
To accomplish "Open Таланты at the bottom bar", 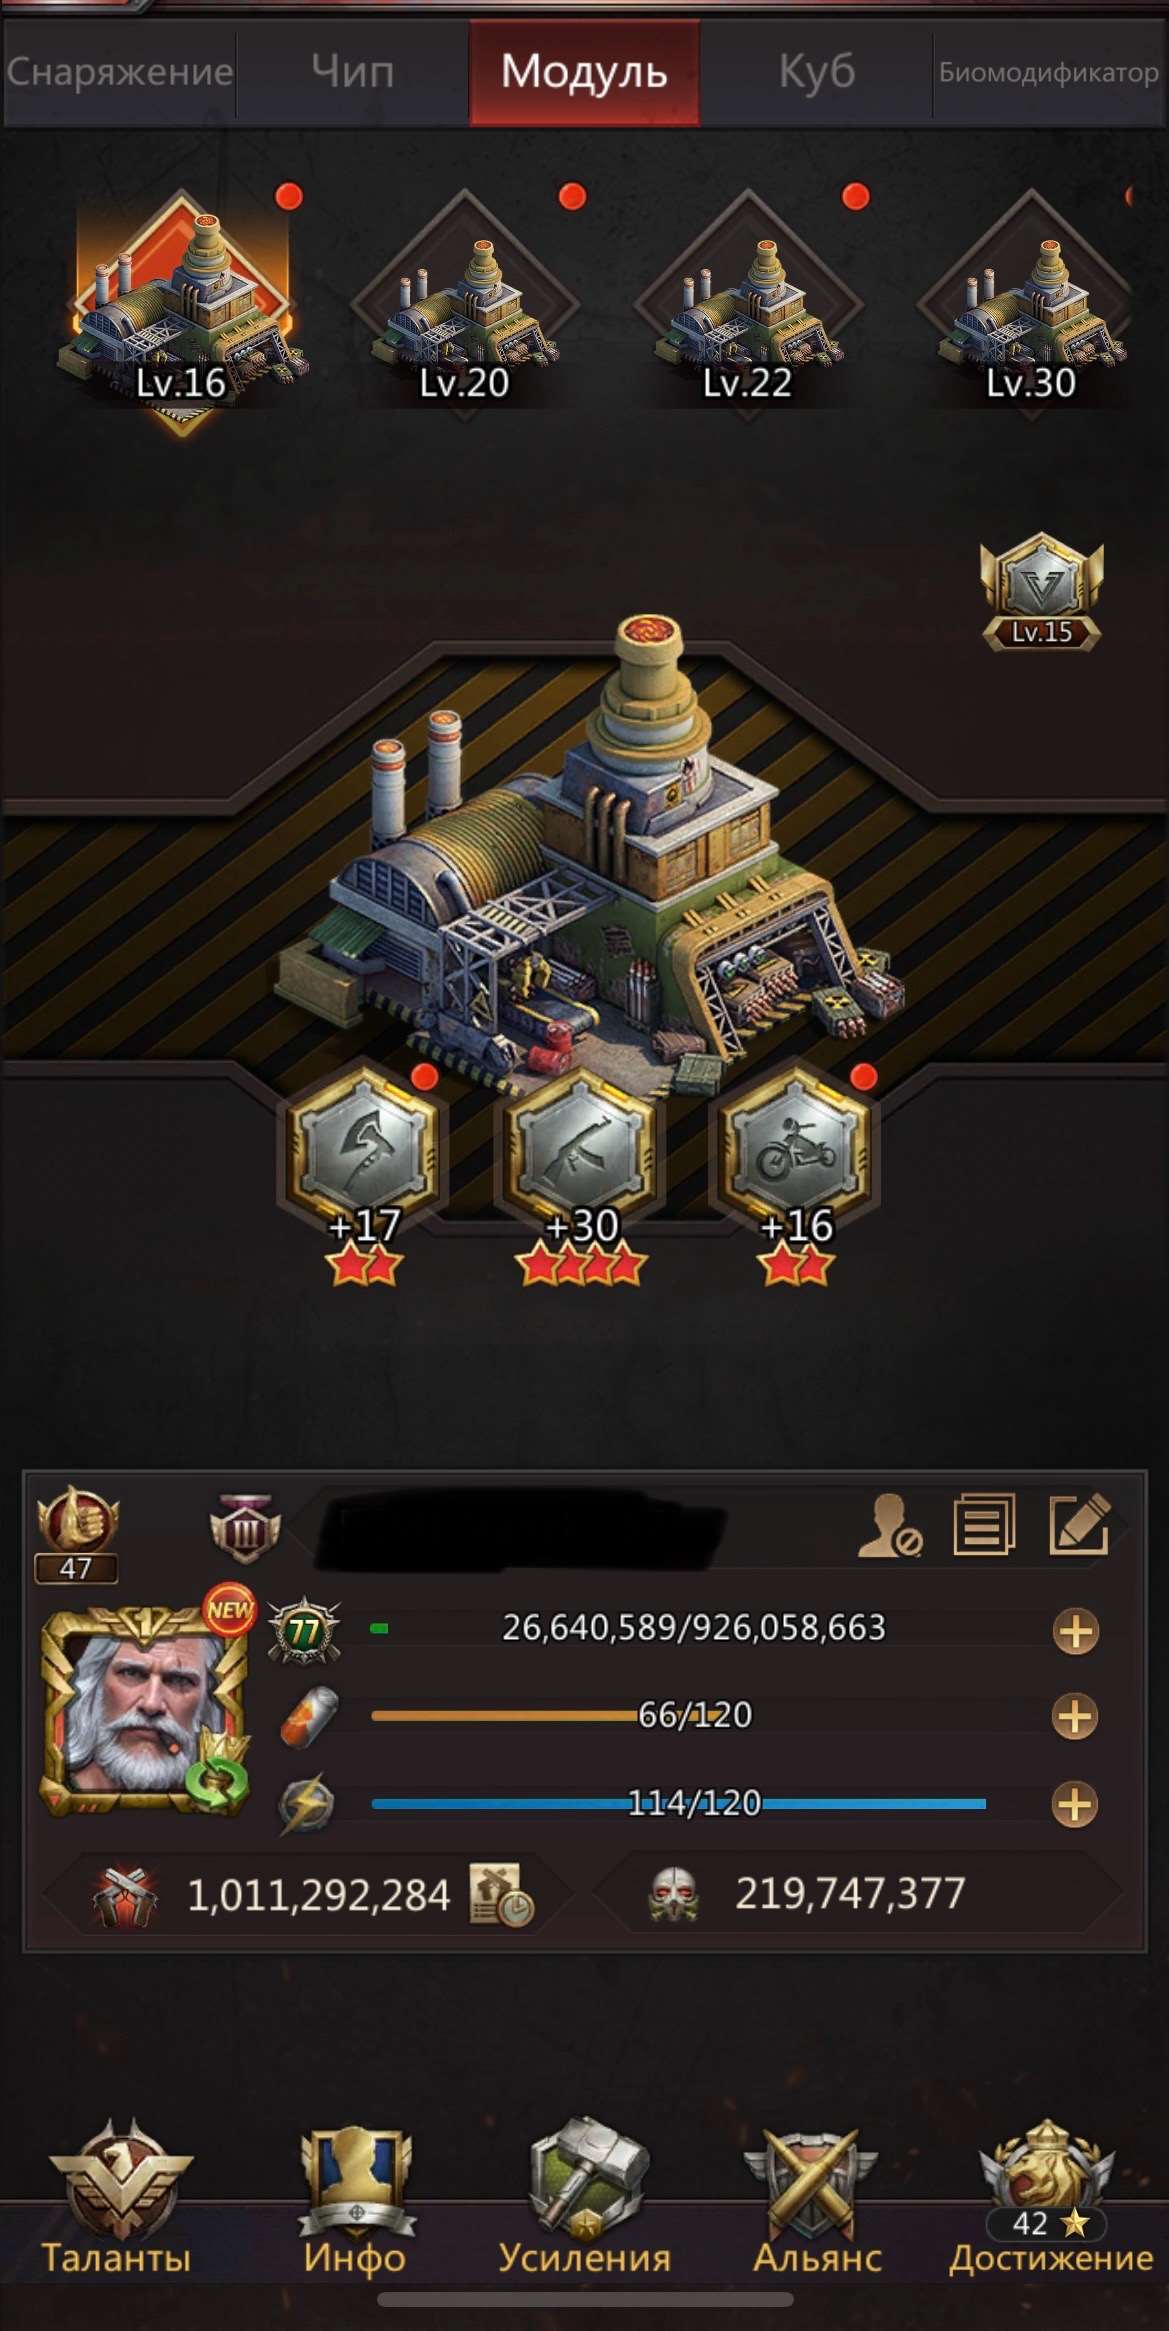I will pyautogui.click(x=116, y=2201).
